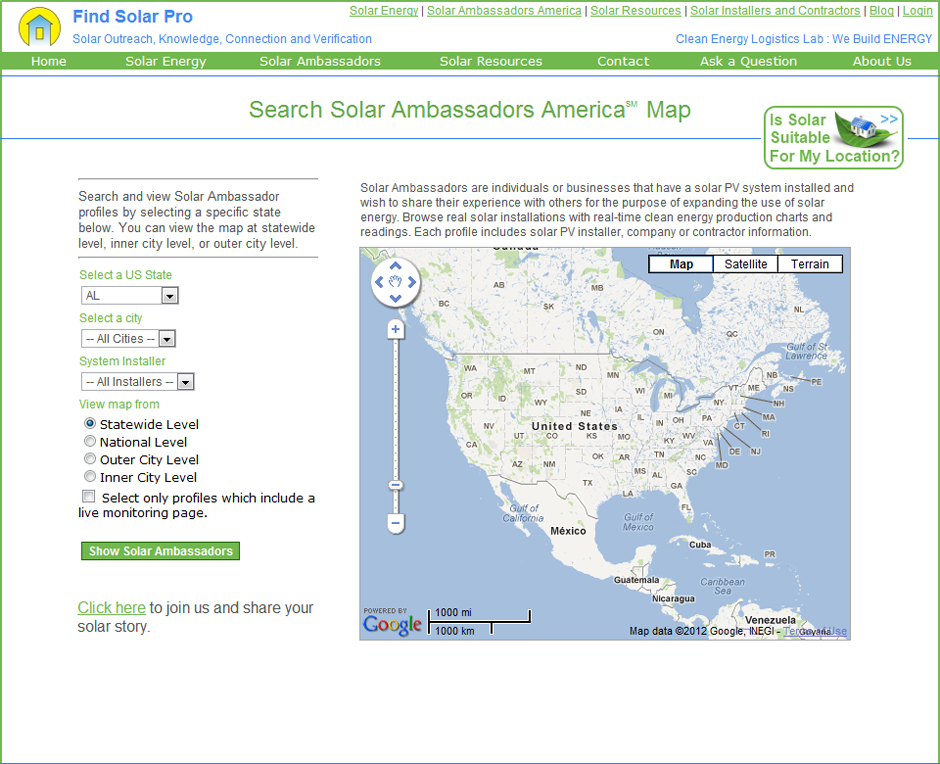Image resolution: width=940 pixels, height=764 pixels.
Task: Go to Home in the green nav bar
Action: [x=49, y=61]
